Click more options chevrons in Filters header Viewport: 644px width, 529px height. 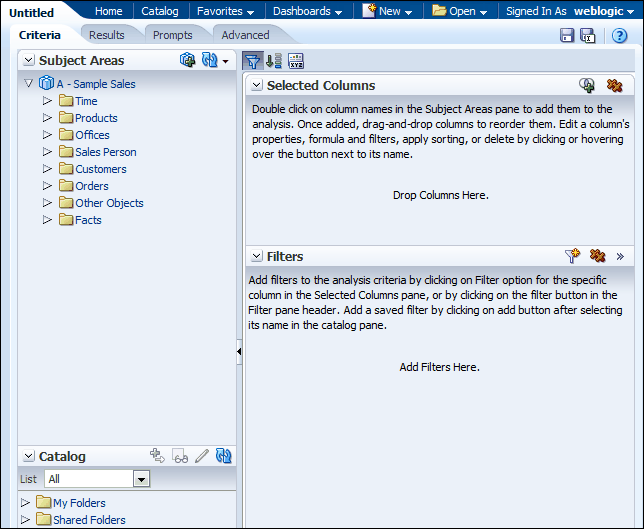tap(620, 257)
